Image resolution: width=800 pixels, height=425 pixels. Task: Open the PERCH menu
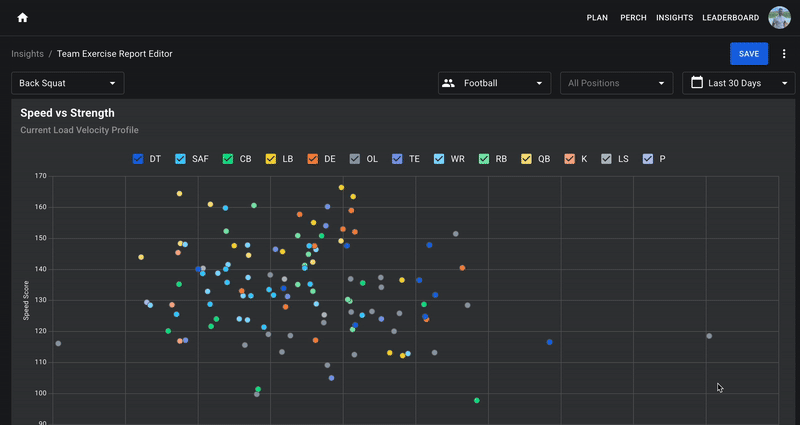tap(633, 18)
